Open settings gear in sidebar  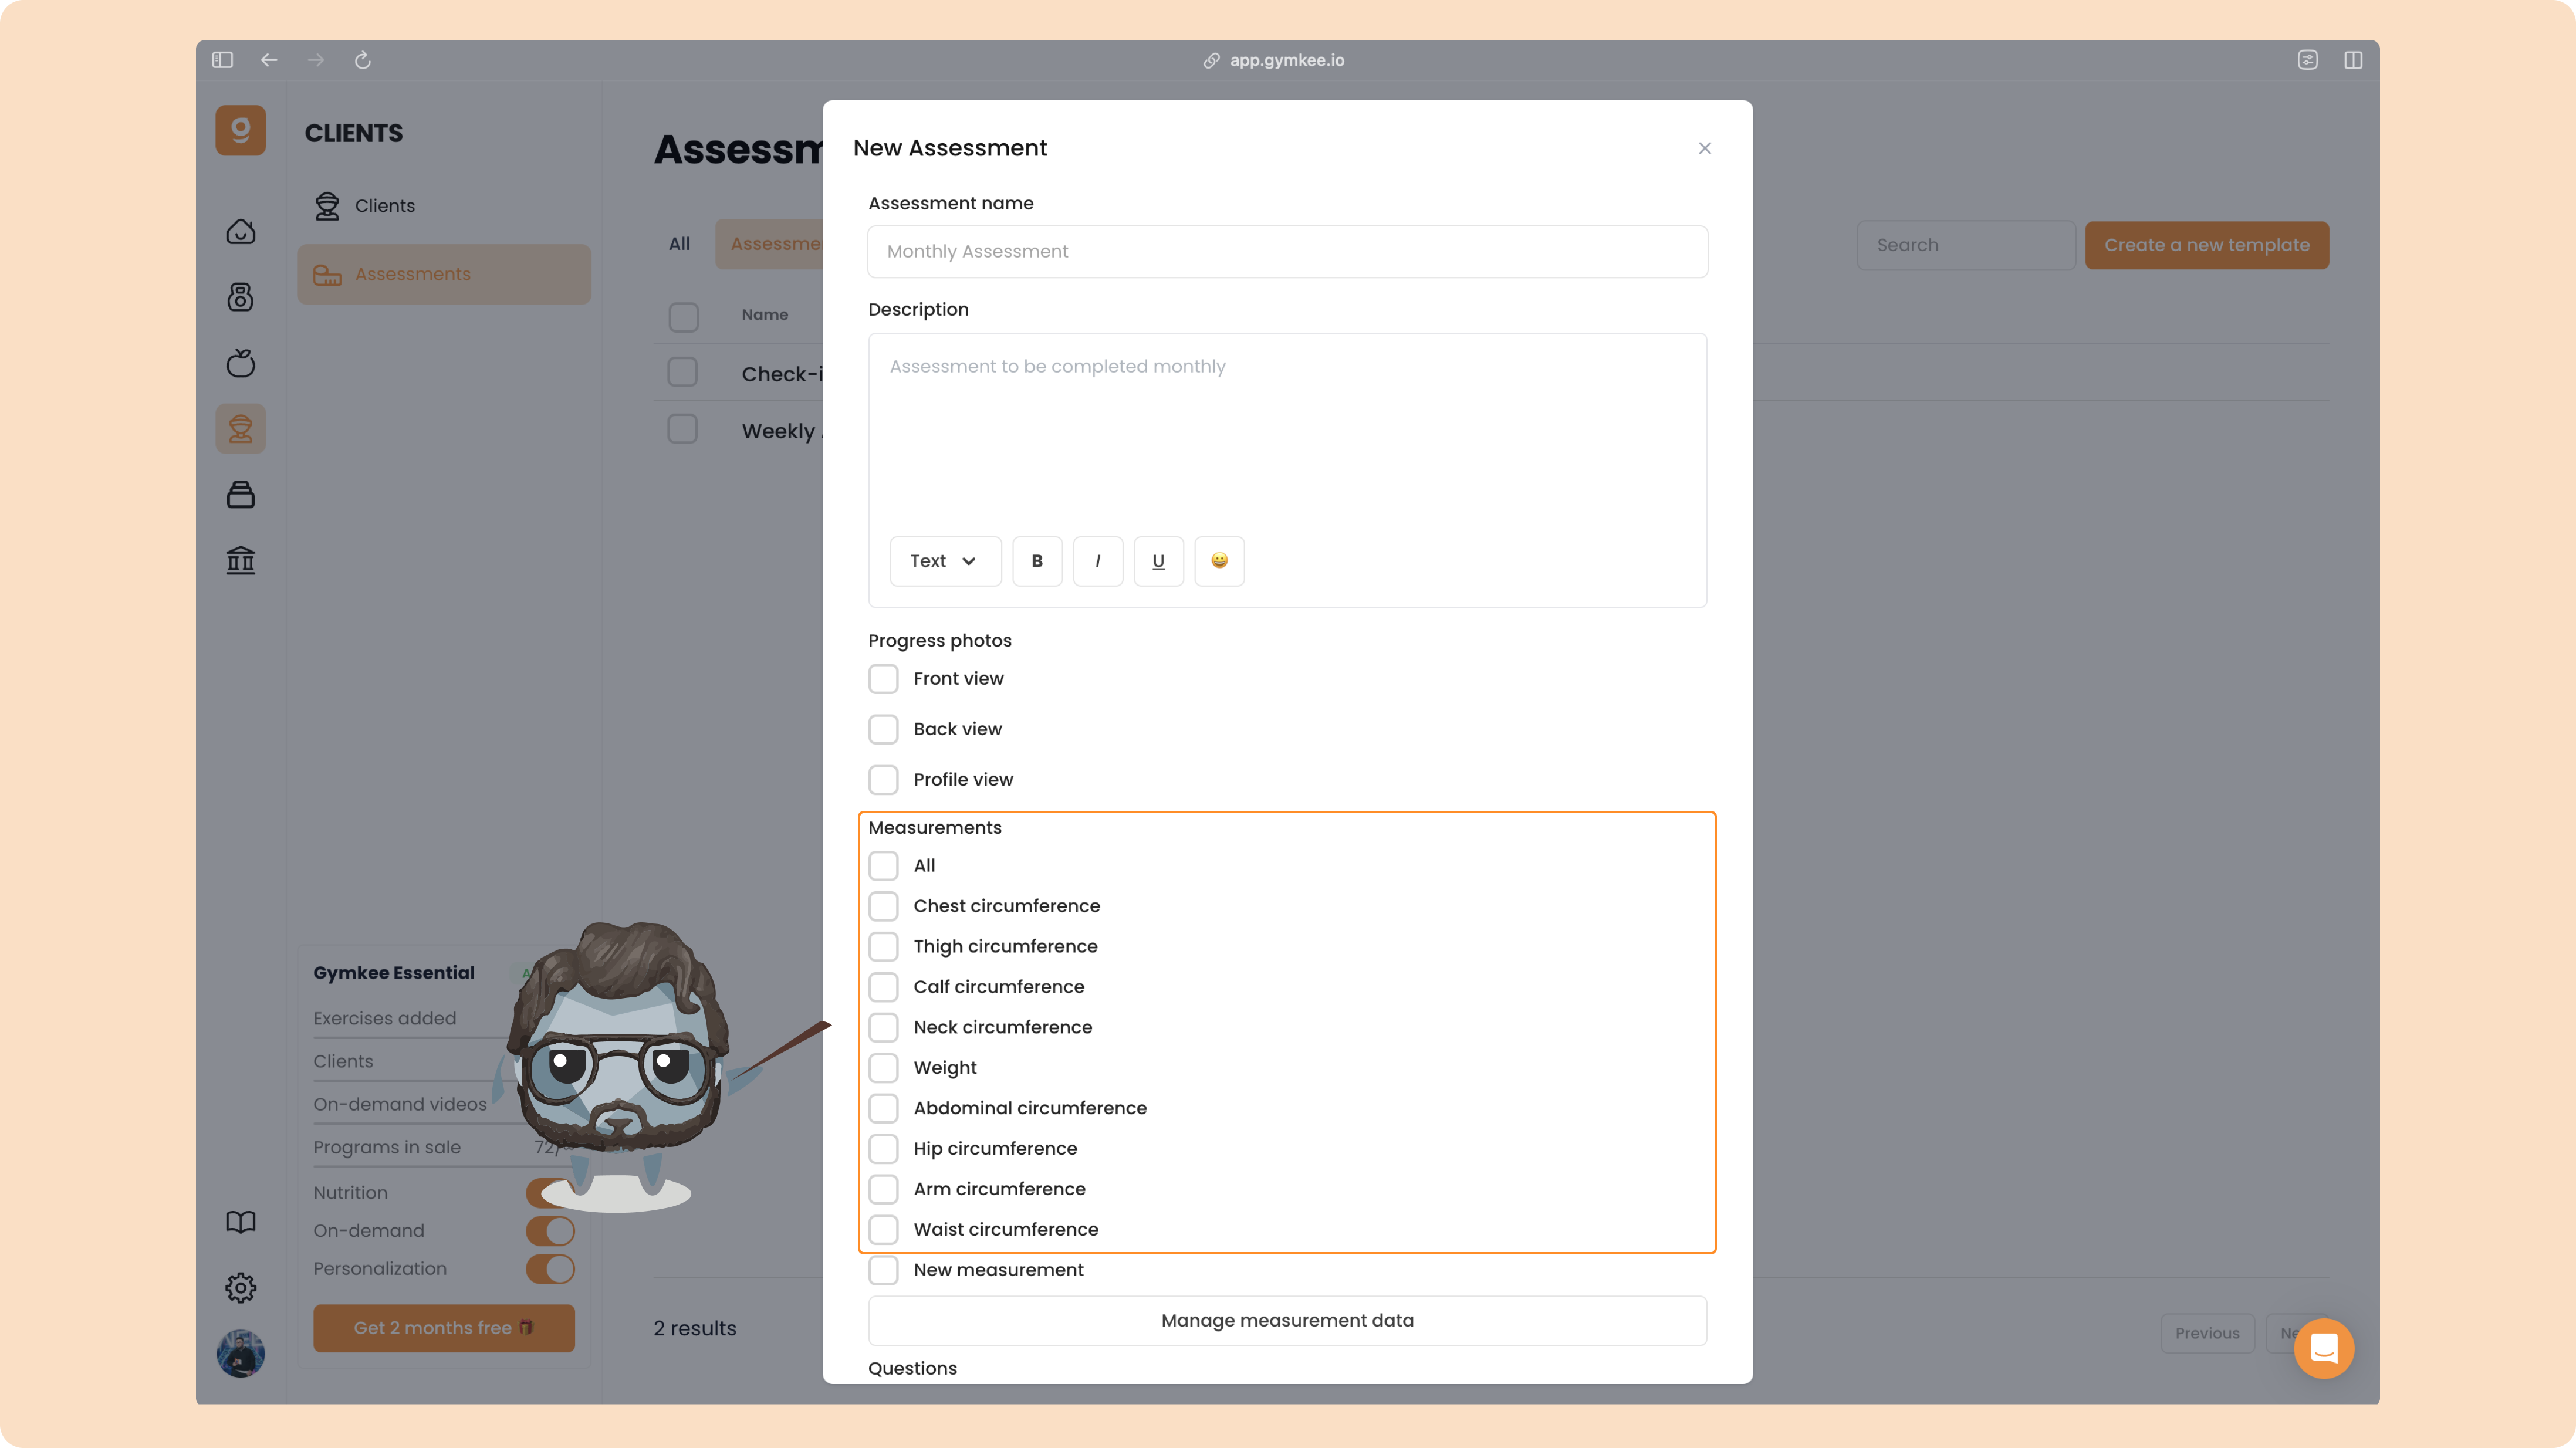point(240,1288)
